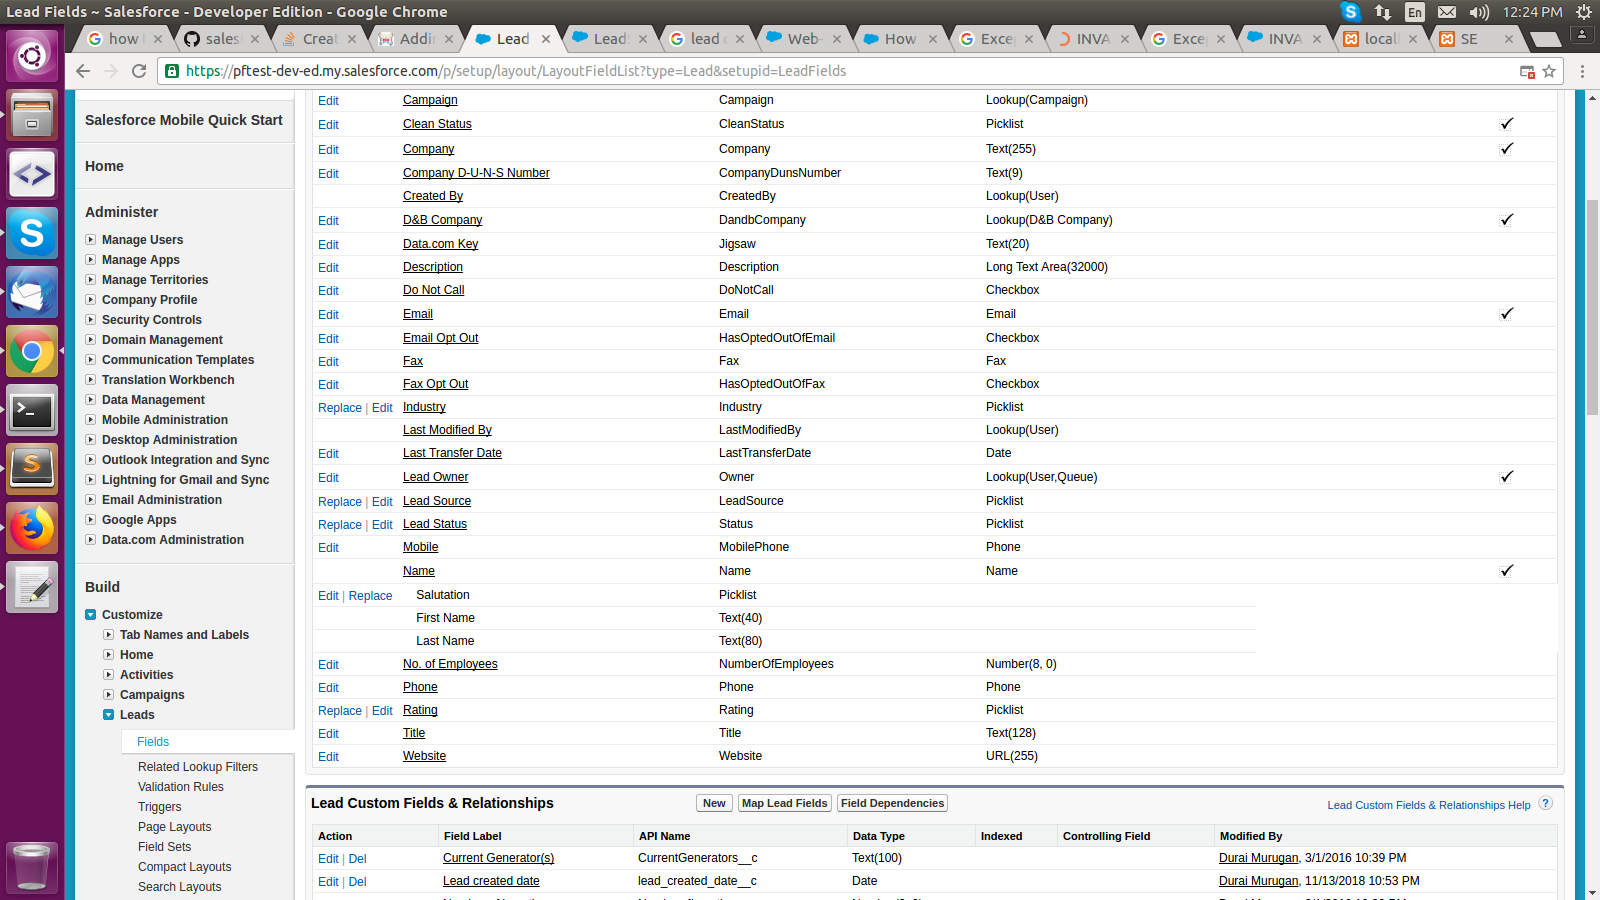Open the Created By field link

pyautogui.click(x=433, y=196)
